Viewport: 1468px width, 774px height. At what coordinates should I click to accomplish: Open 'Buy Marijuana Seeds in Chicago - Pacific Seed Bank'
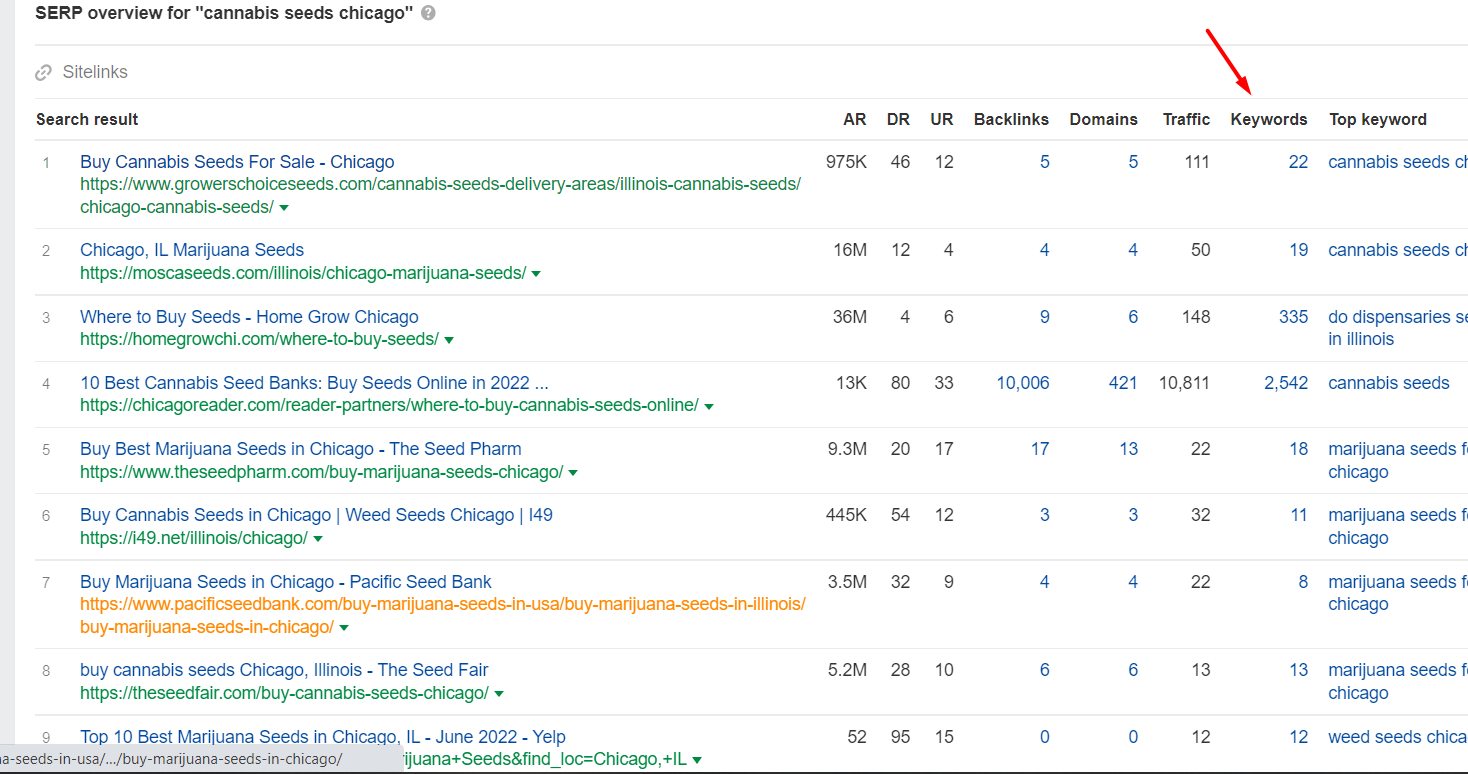(286, 582)
